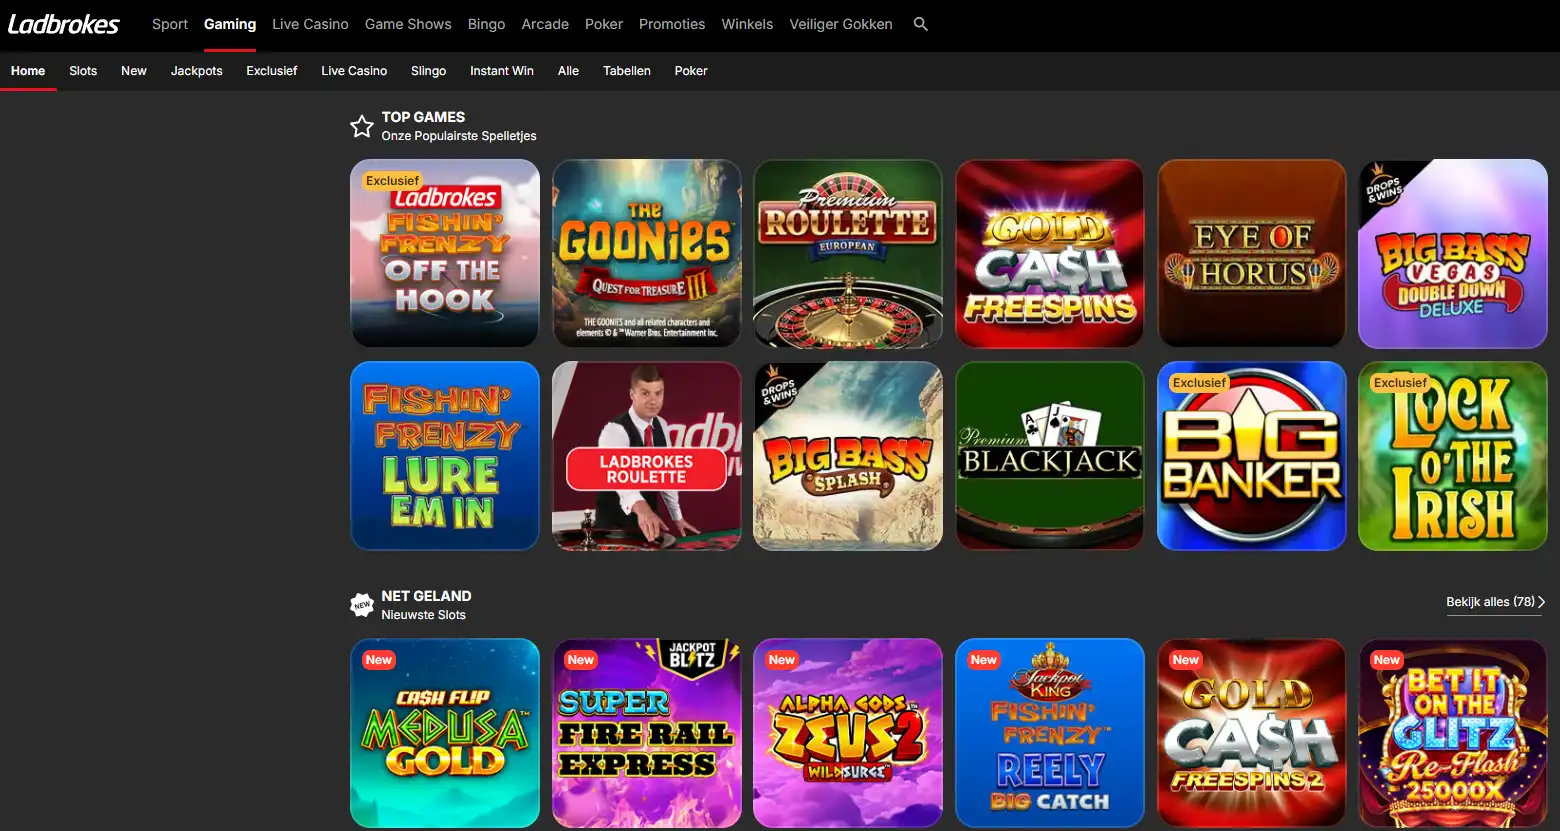1560x831 pixels.
Task: Open the Bingo section
Action: point(487,24)
